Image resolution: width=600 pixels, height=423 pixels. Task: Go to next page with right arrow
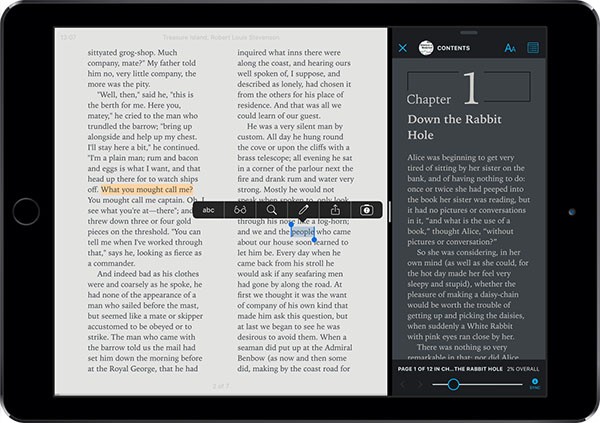coord(420,384)
